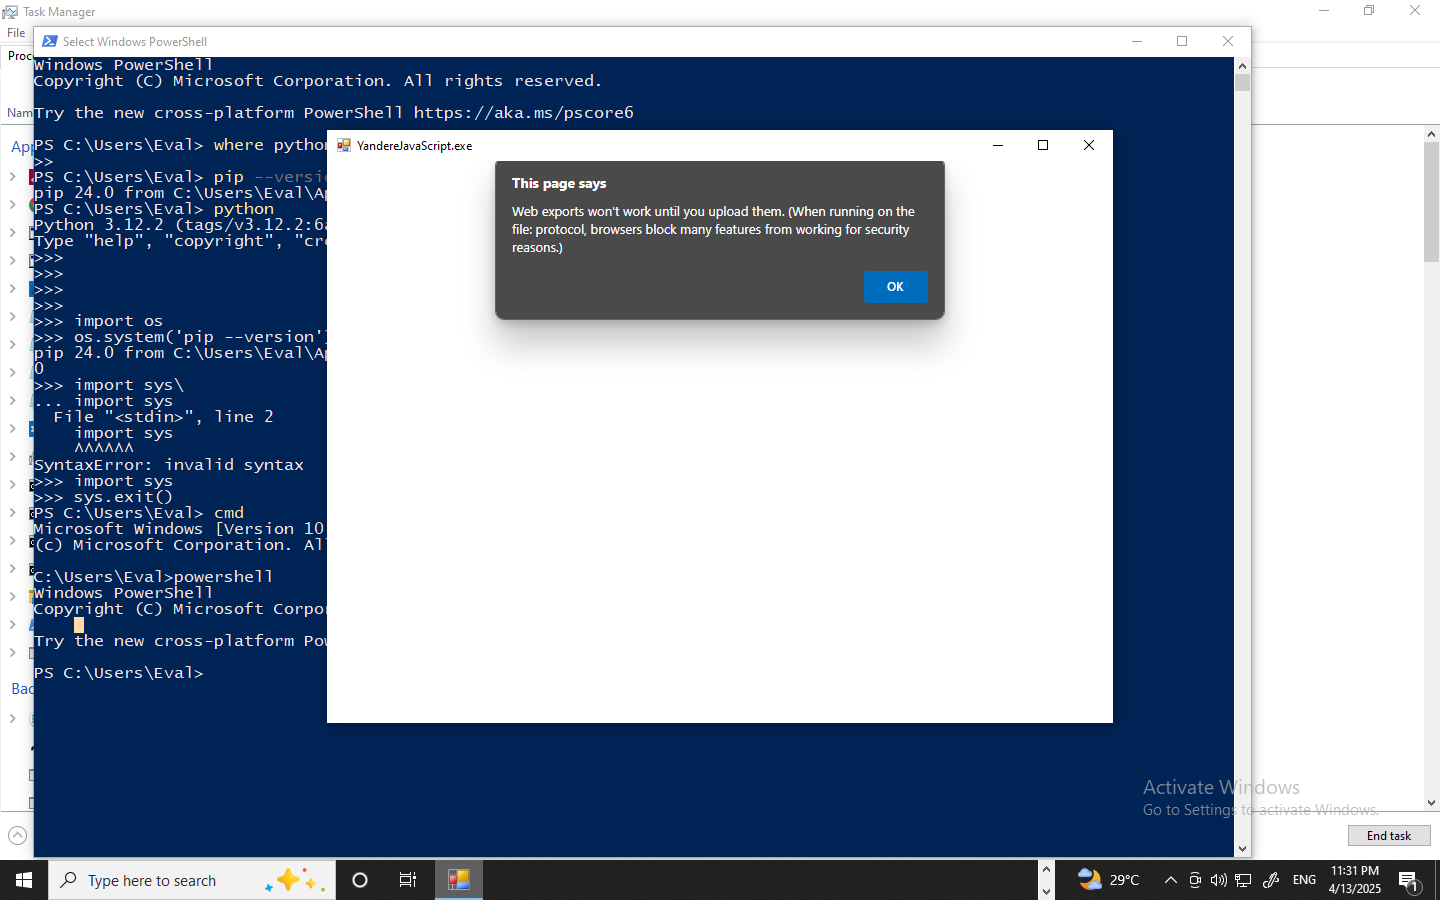Click the 'sys.exit()' line in PowerShell

pyautogui.click(x=103, y=497)
